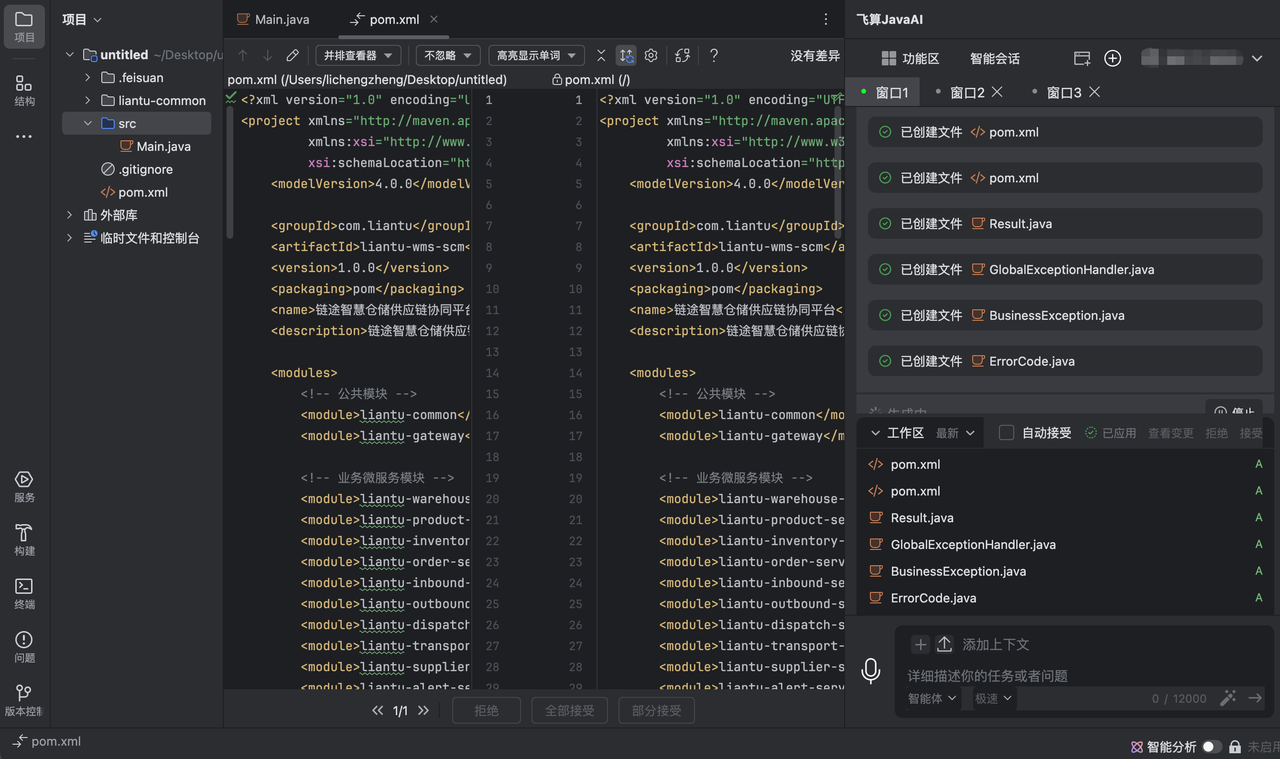Click the microphone voice input icon
The width and height of the screenshot is (1280, 759).
871,671
